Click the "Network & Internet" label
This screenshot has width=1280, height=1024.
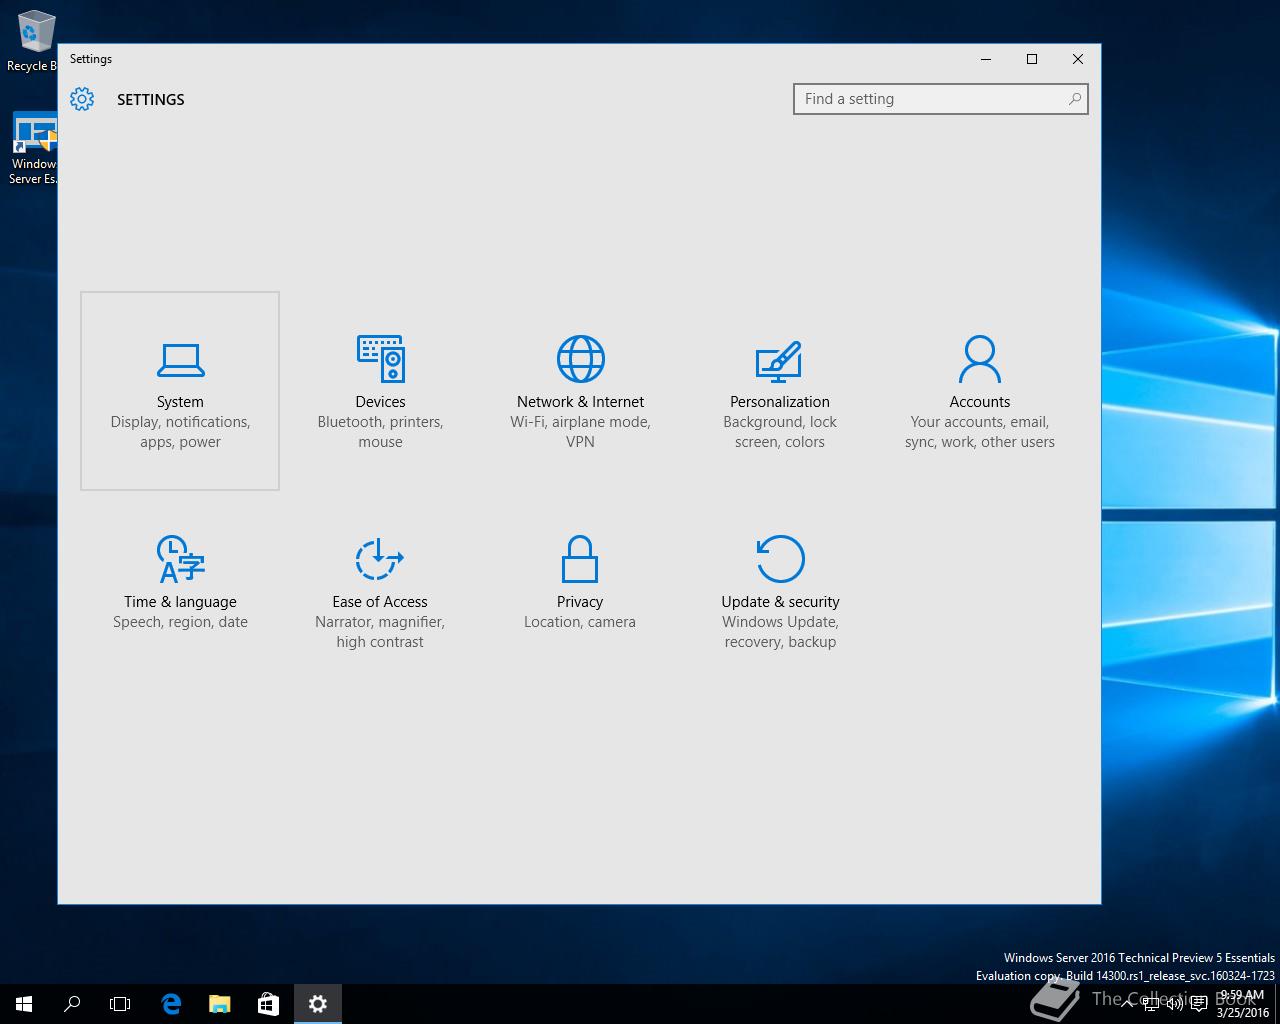tap(580, 402)
